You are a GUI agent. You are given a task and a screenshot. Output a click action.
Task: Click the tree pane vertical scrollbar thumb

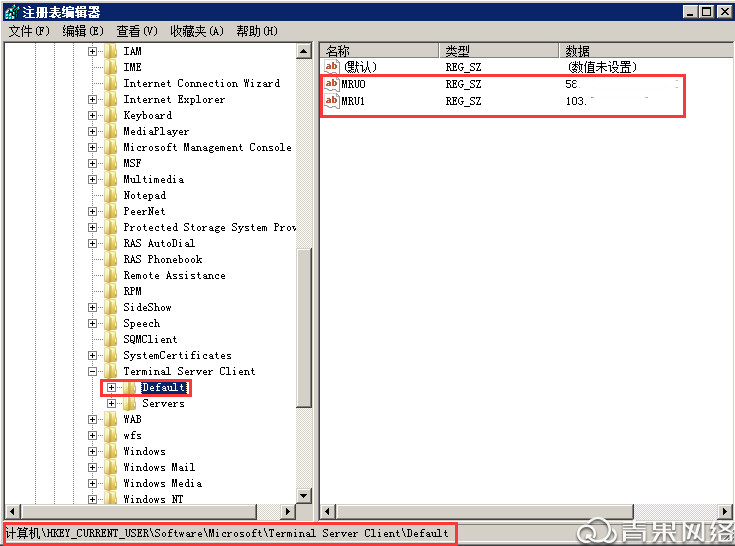[x=304, y=328]
